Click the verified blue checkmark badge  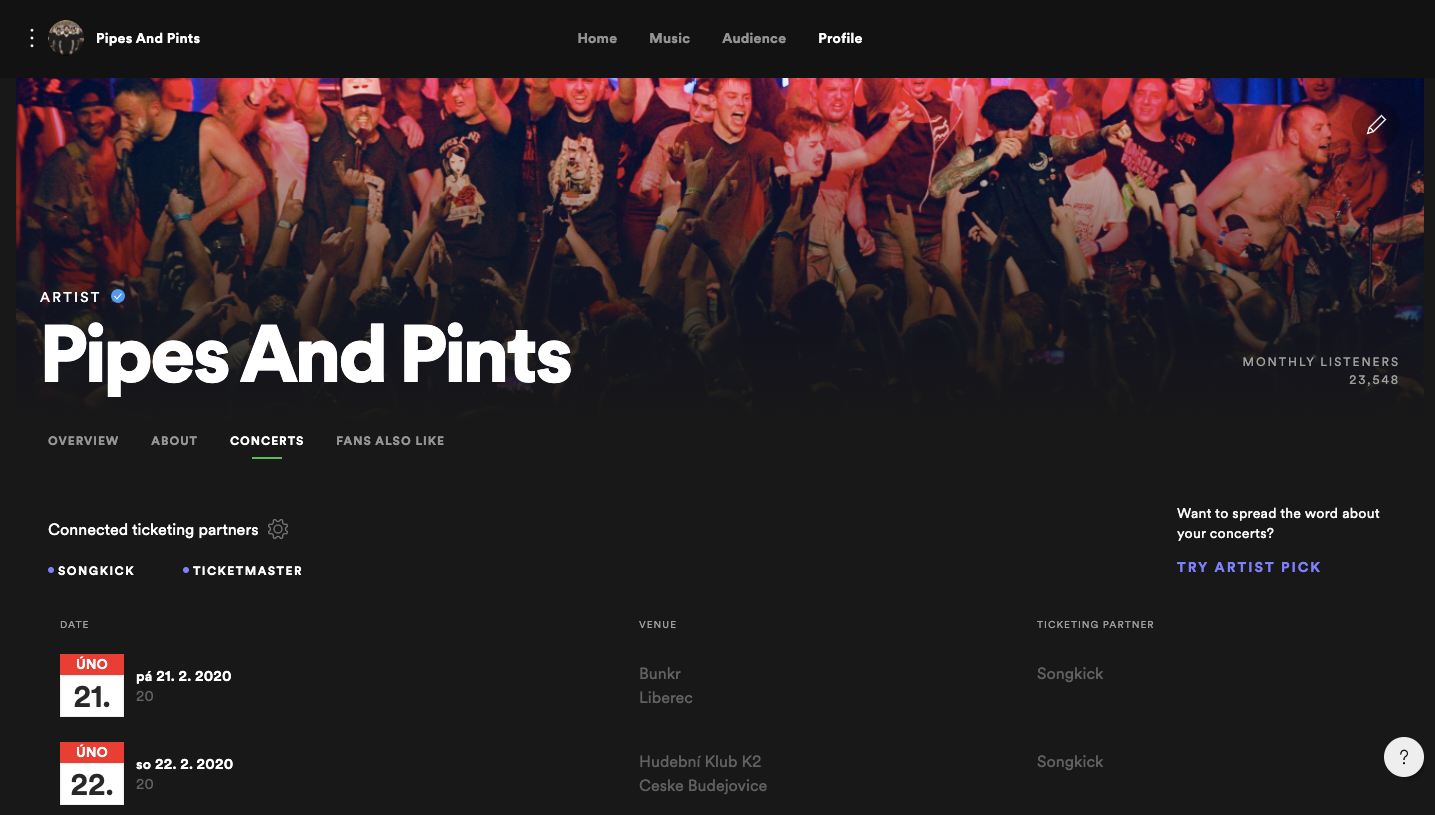[x=118, y=296]
